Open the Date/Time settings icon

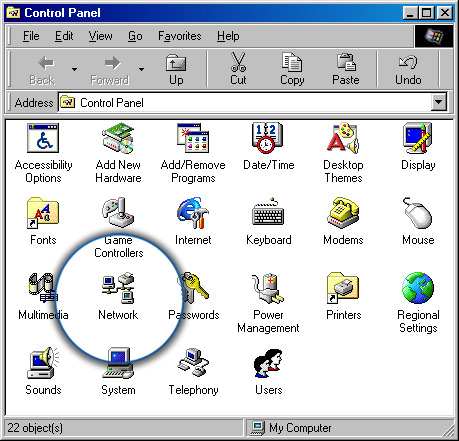268,138
